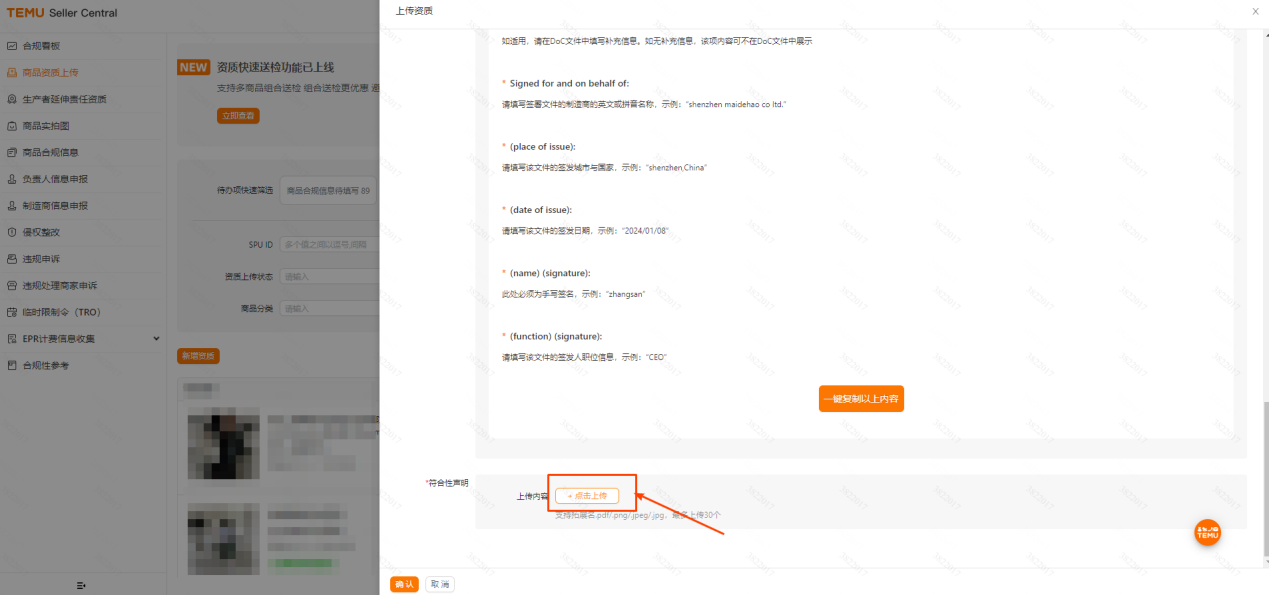Click the 商品实拍图 sidebar icon
Screen dimensions: 1269x595
click(x=12, y=126)
